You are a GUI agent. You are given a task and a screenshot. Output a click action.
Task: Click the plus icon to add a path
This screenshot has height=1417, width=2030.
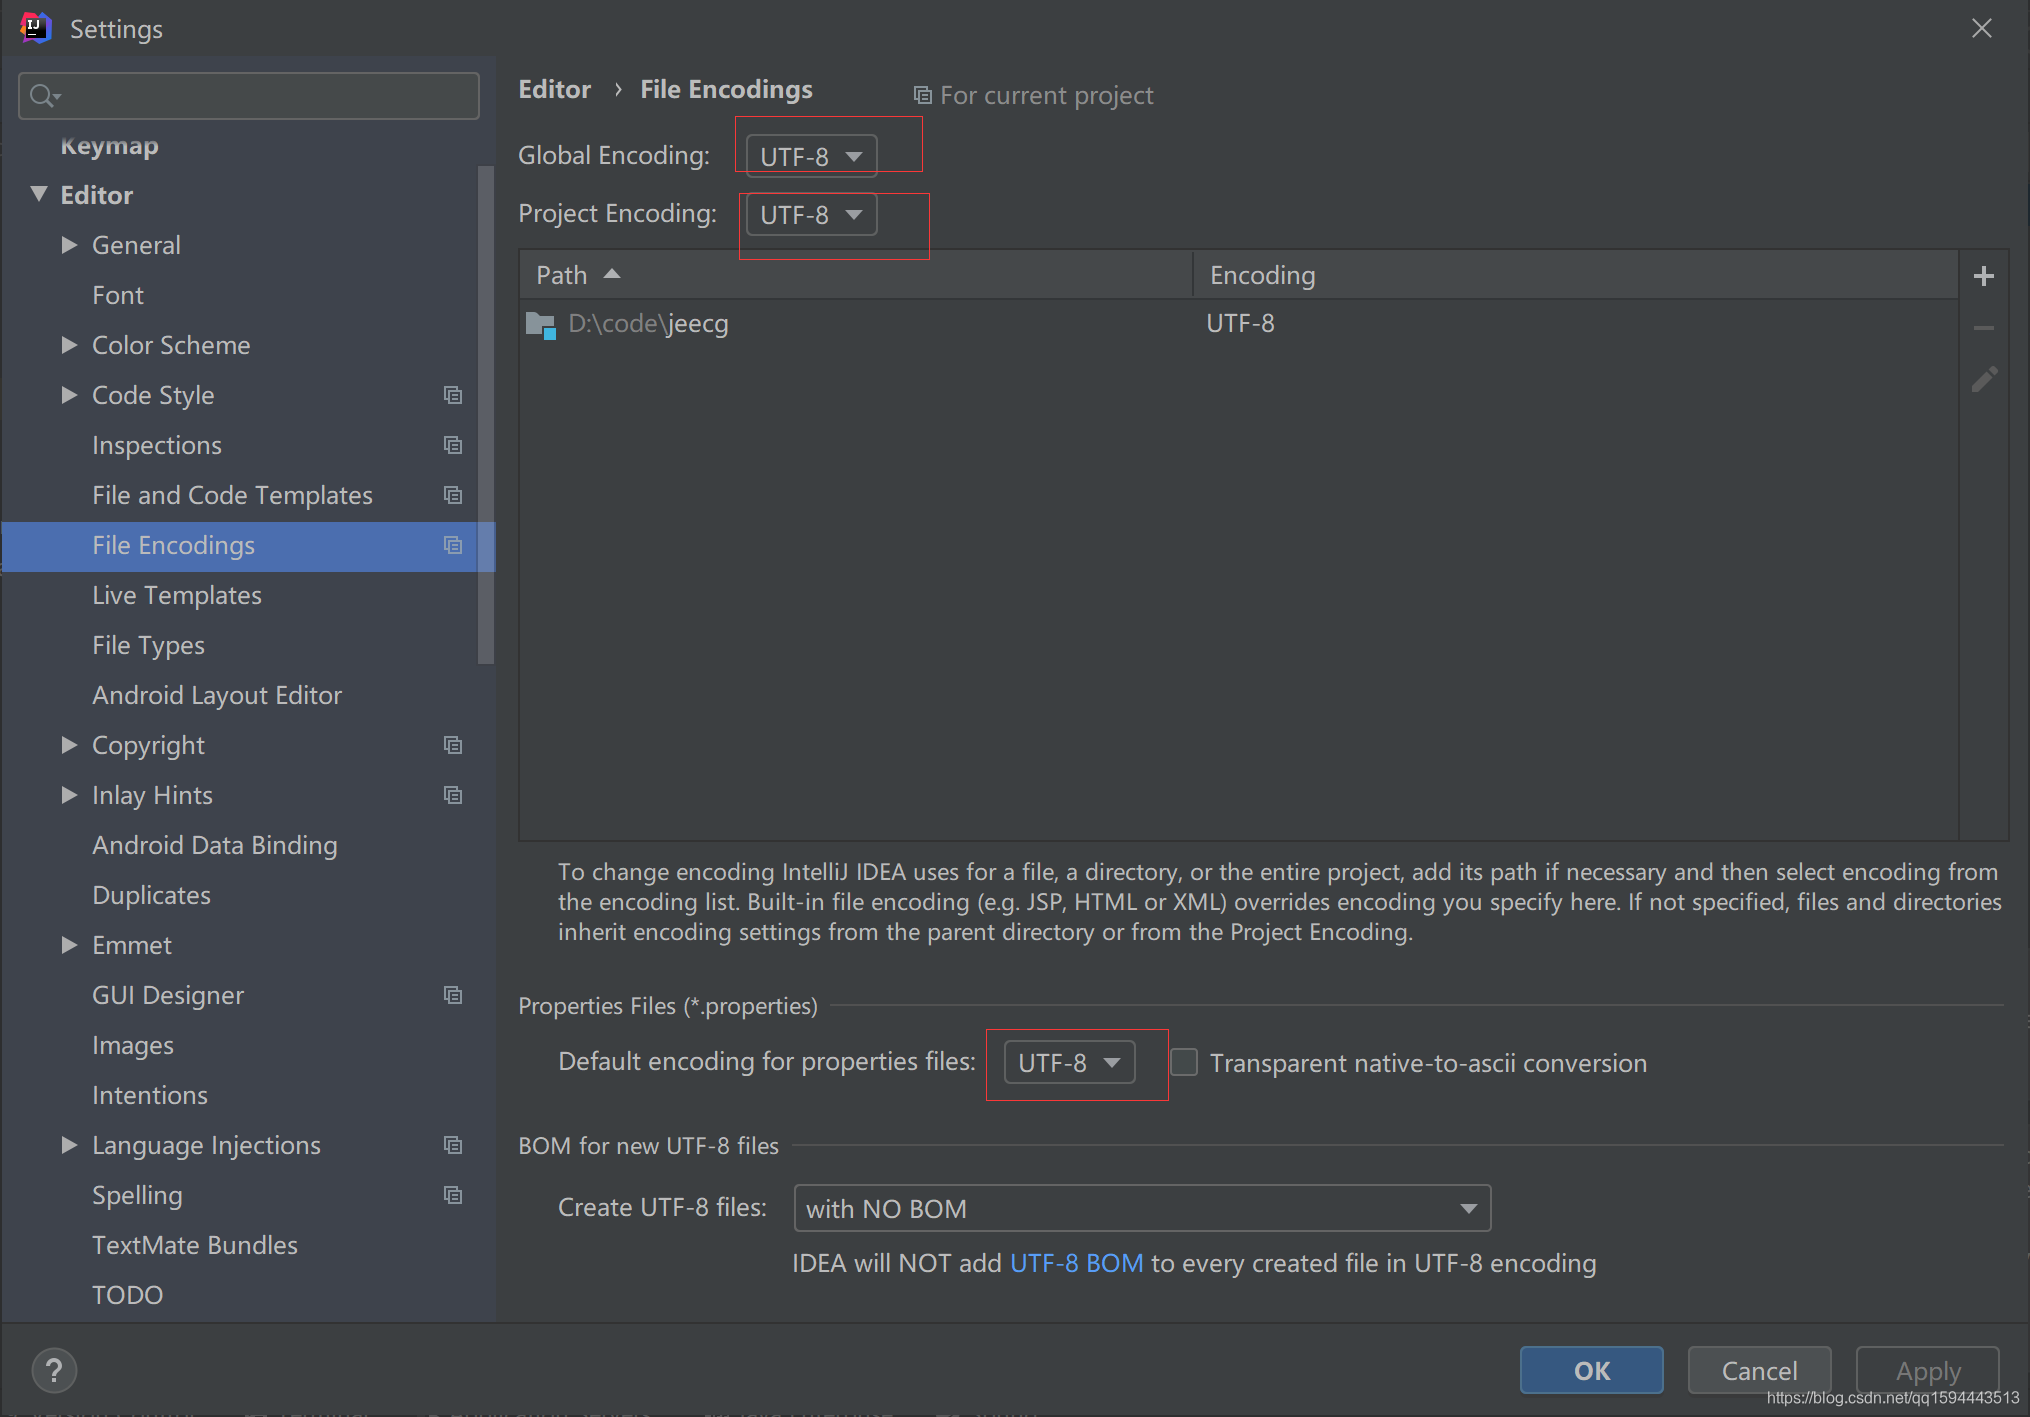(1984, 276)
